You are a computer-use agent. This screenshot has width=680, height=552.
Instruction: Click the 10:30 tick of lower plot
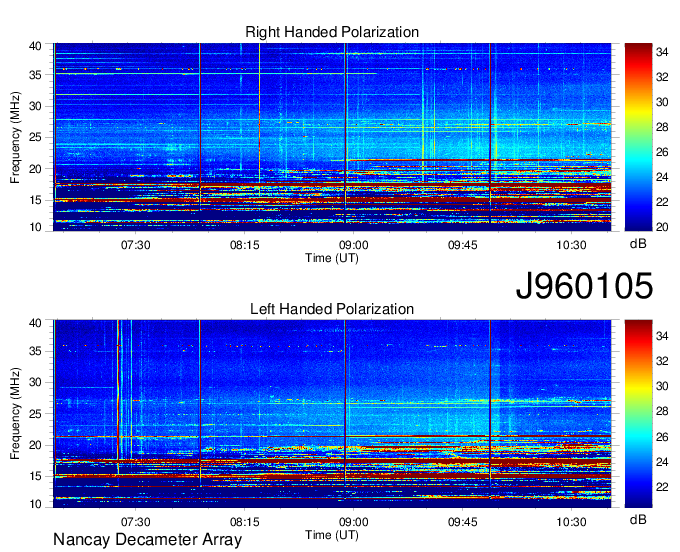click(572, 522)
